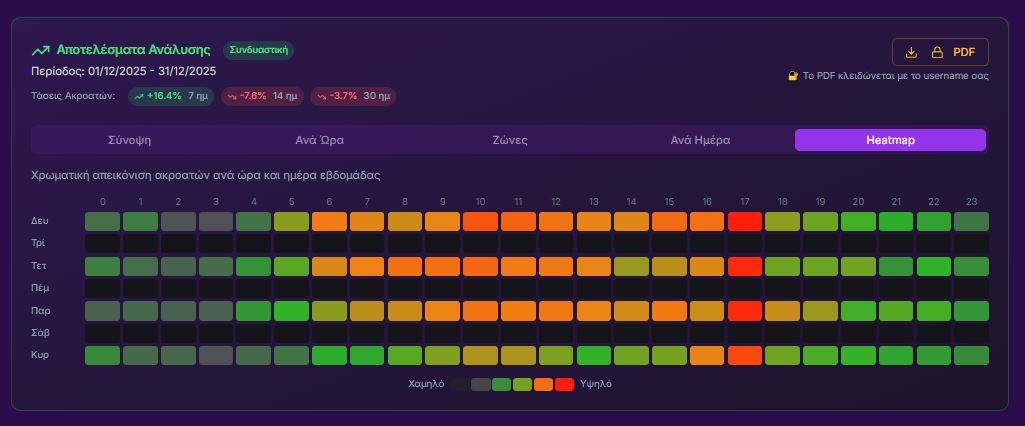Click the Κυρ heatmap cell at hour 0

[x=102, y=355]
